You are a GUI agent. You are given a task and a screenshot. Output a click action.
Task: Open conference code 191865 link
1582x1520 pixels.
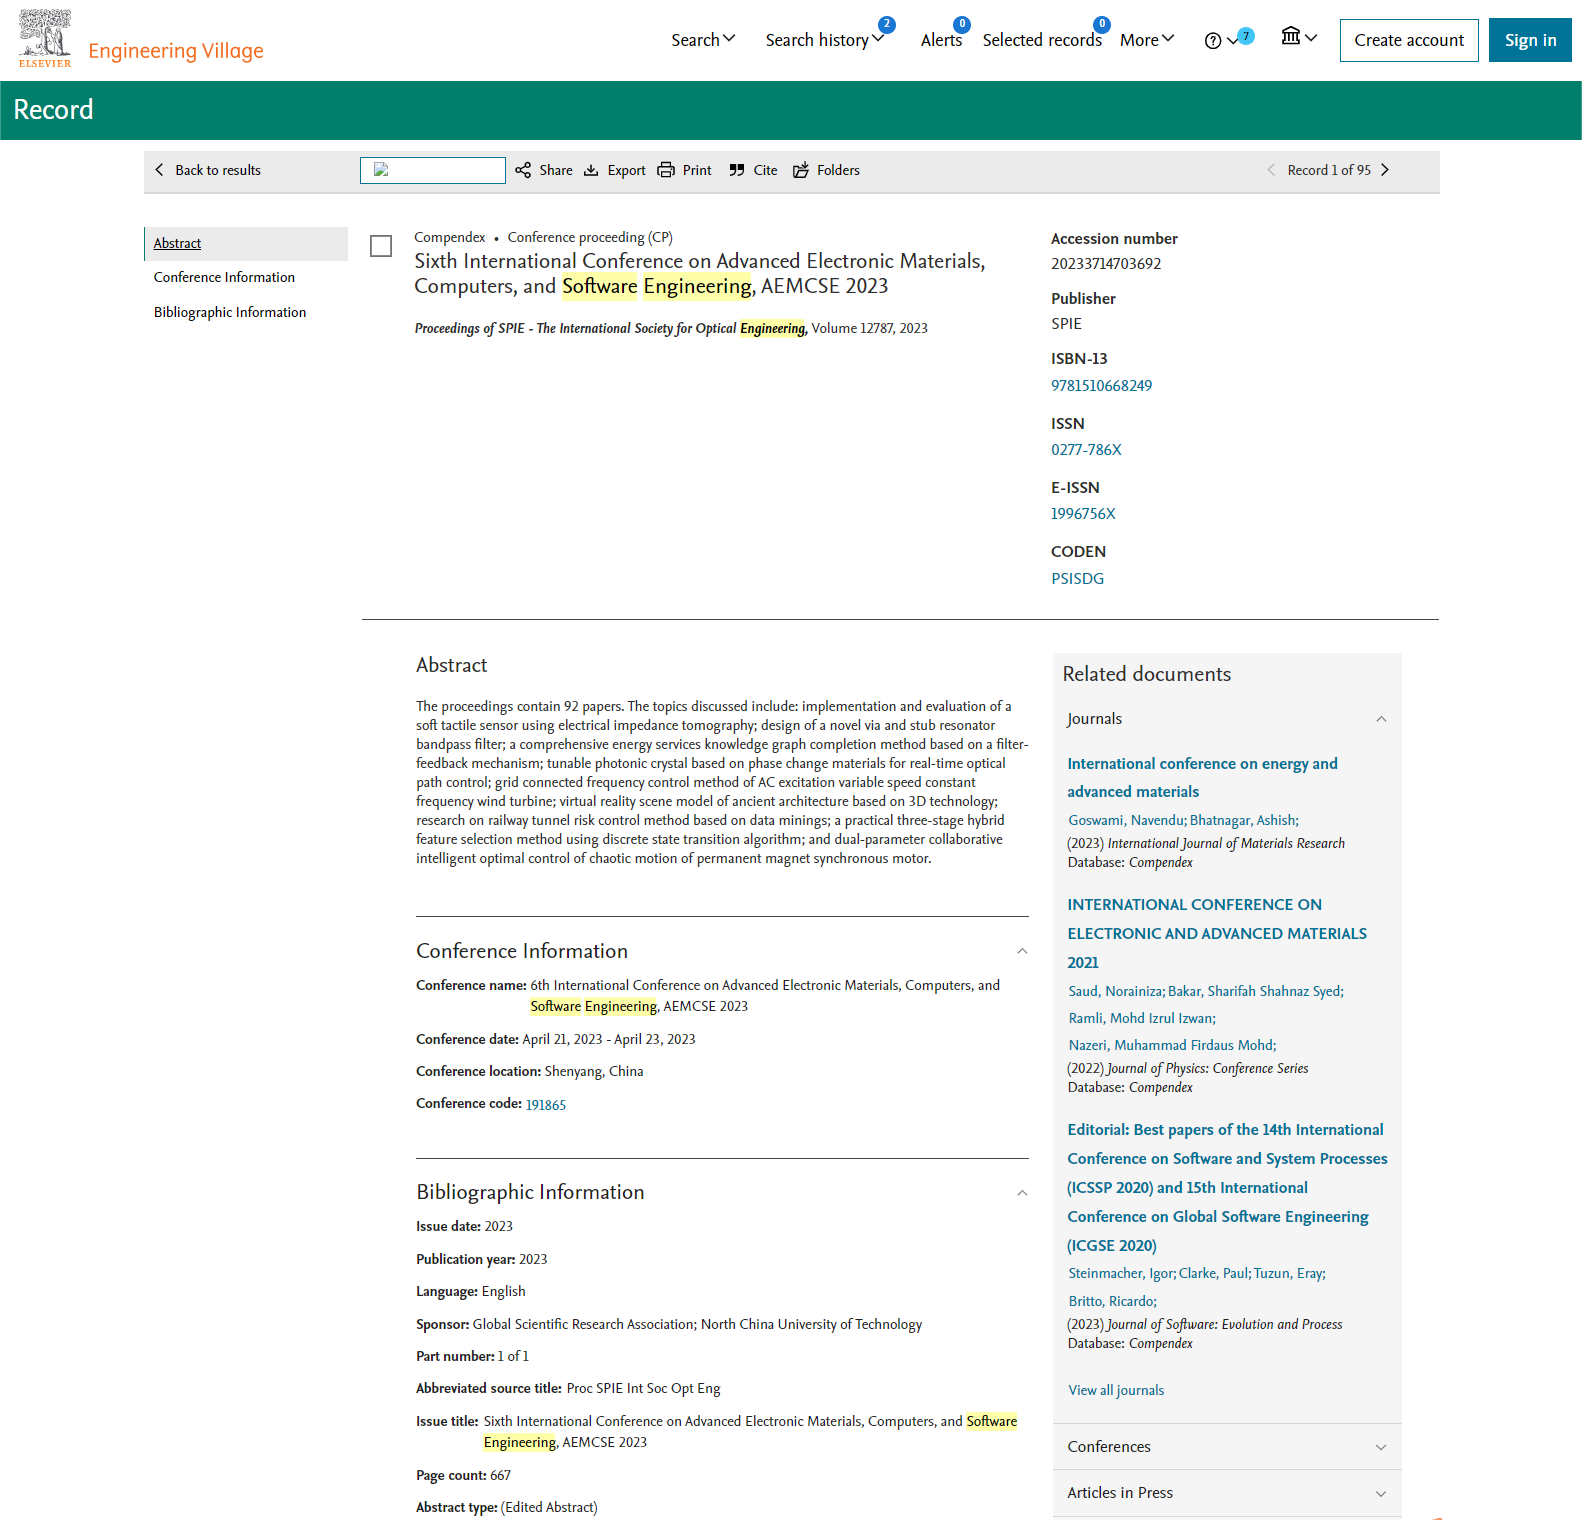(546, 1105)
